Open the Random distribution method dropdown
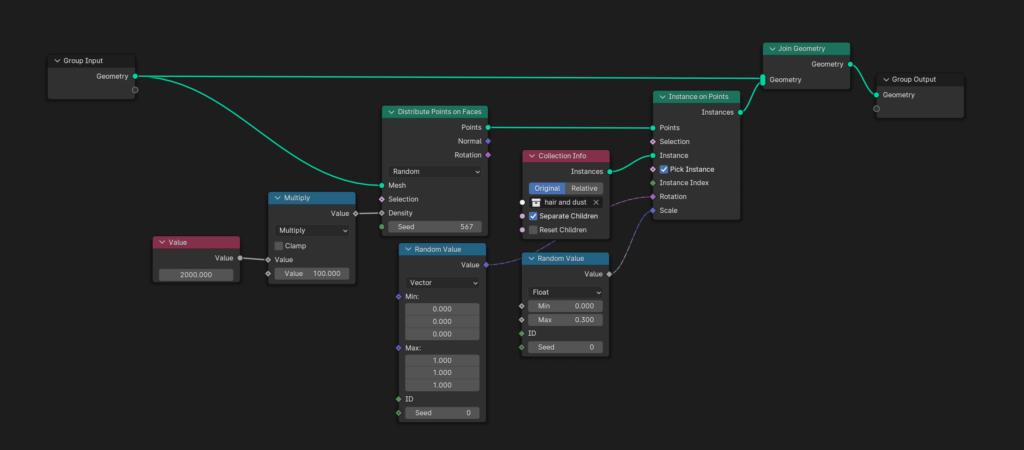The image size is (1024, 450). point(435,172)
